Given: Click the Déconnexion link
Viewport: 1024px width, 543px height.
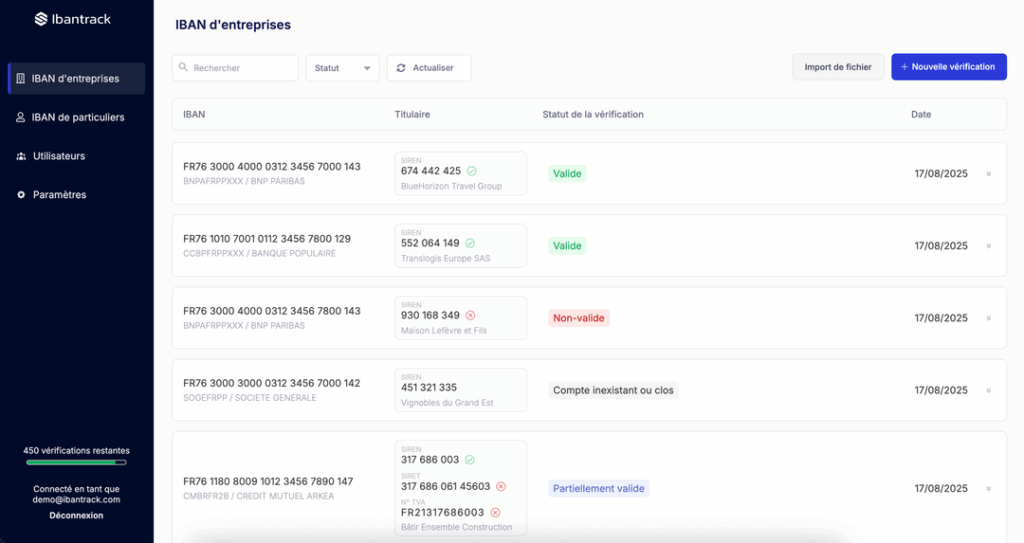Looking at the screenshot, I should click(76, 515).
